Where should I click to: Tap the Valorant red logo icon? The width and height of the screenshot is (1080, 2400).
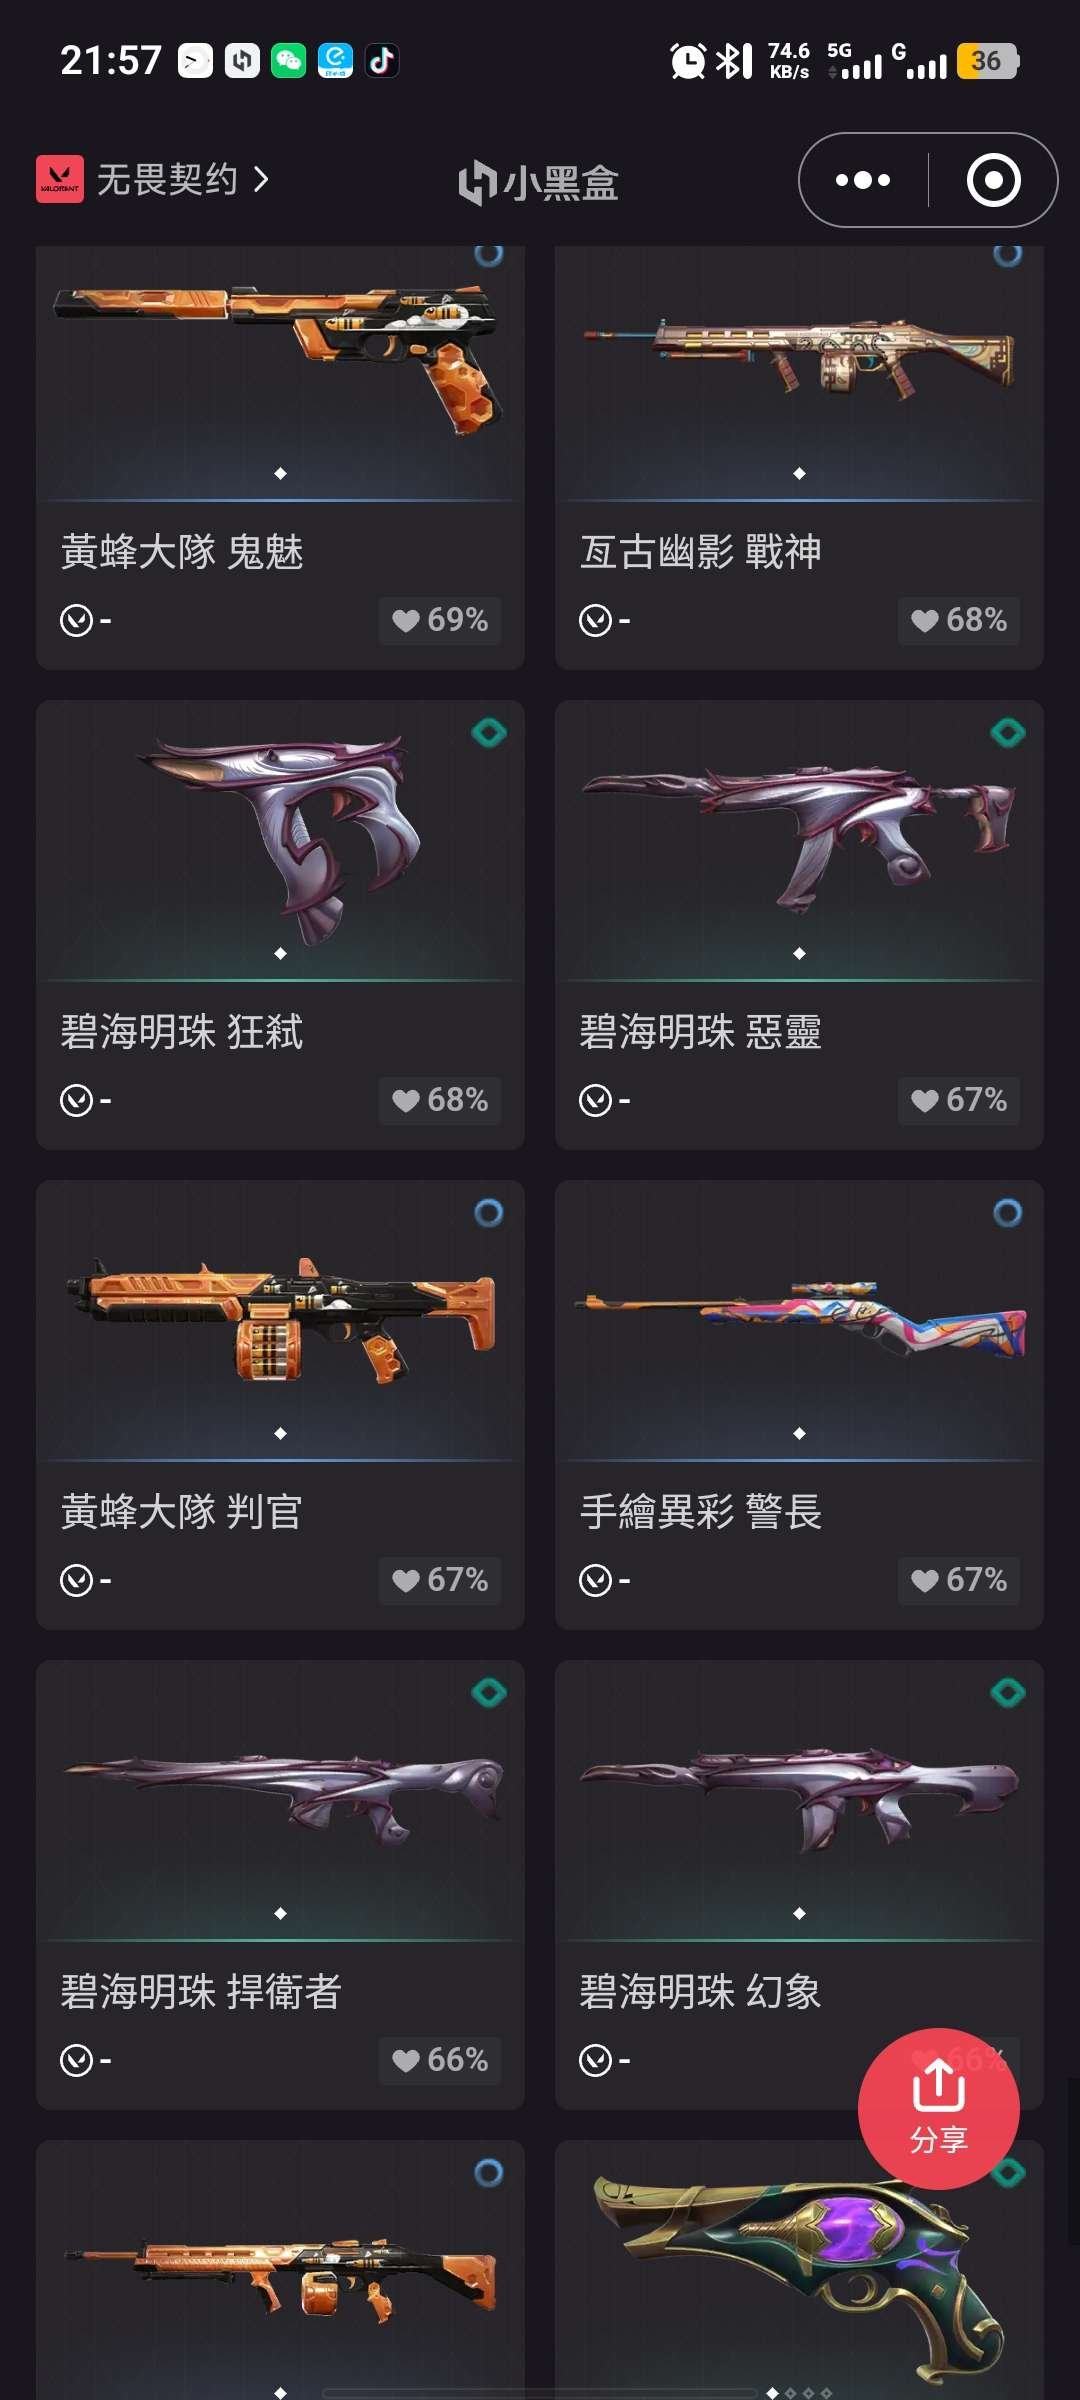pos(60,180)
